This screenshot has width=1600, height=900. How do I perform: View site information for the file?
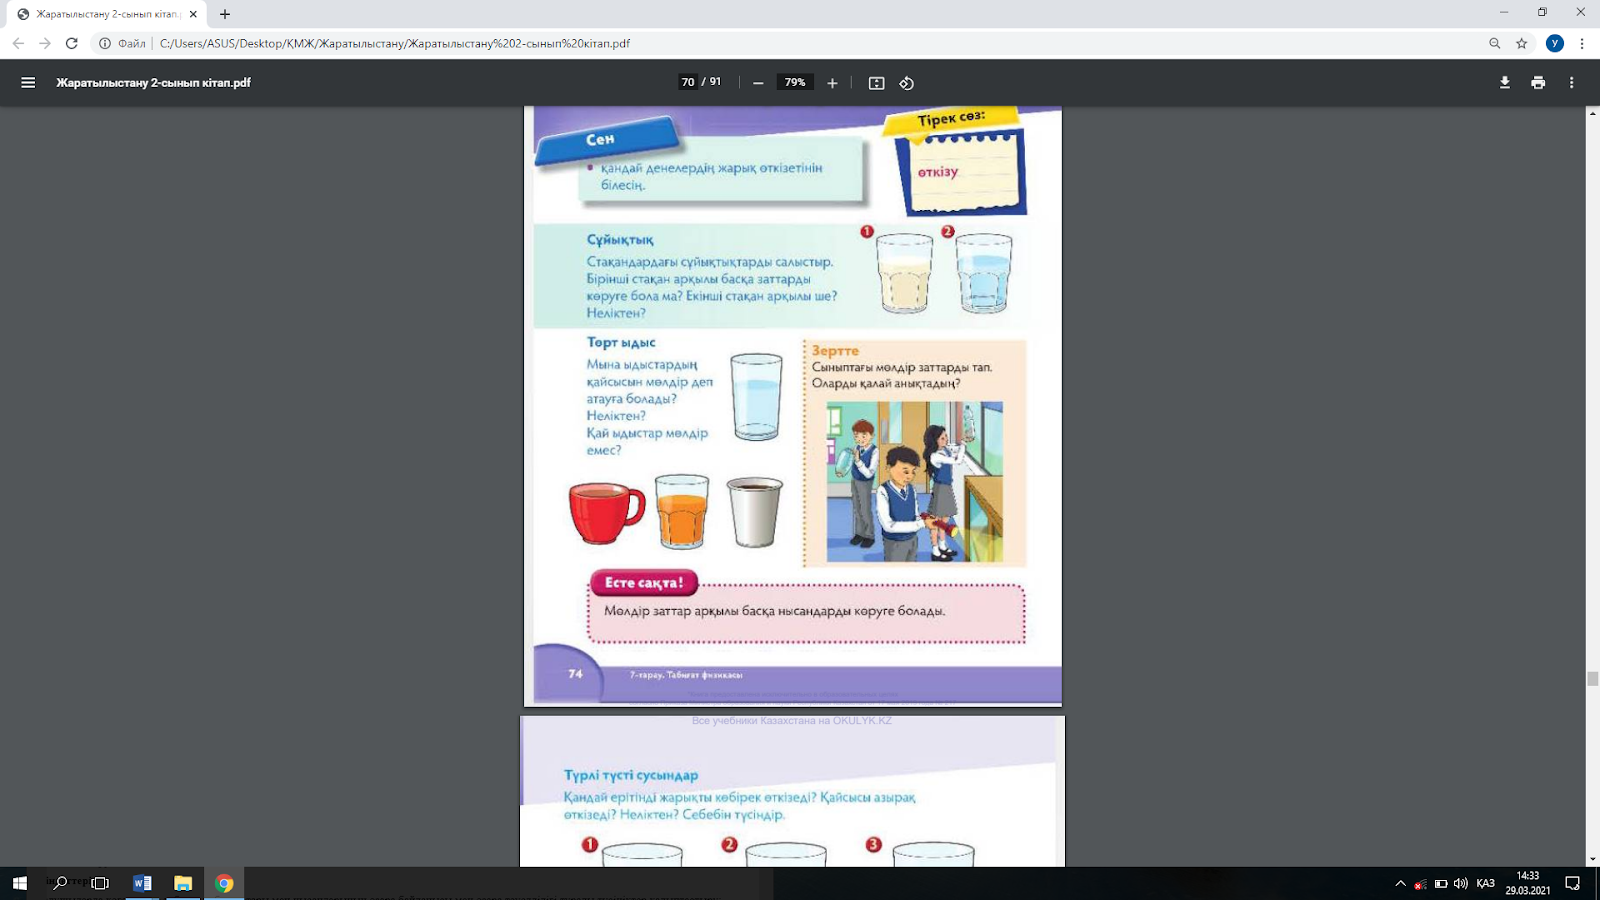pos(105,43)
